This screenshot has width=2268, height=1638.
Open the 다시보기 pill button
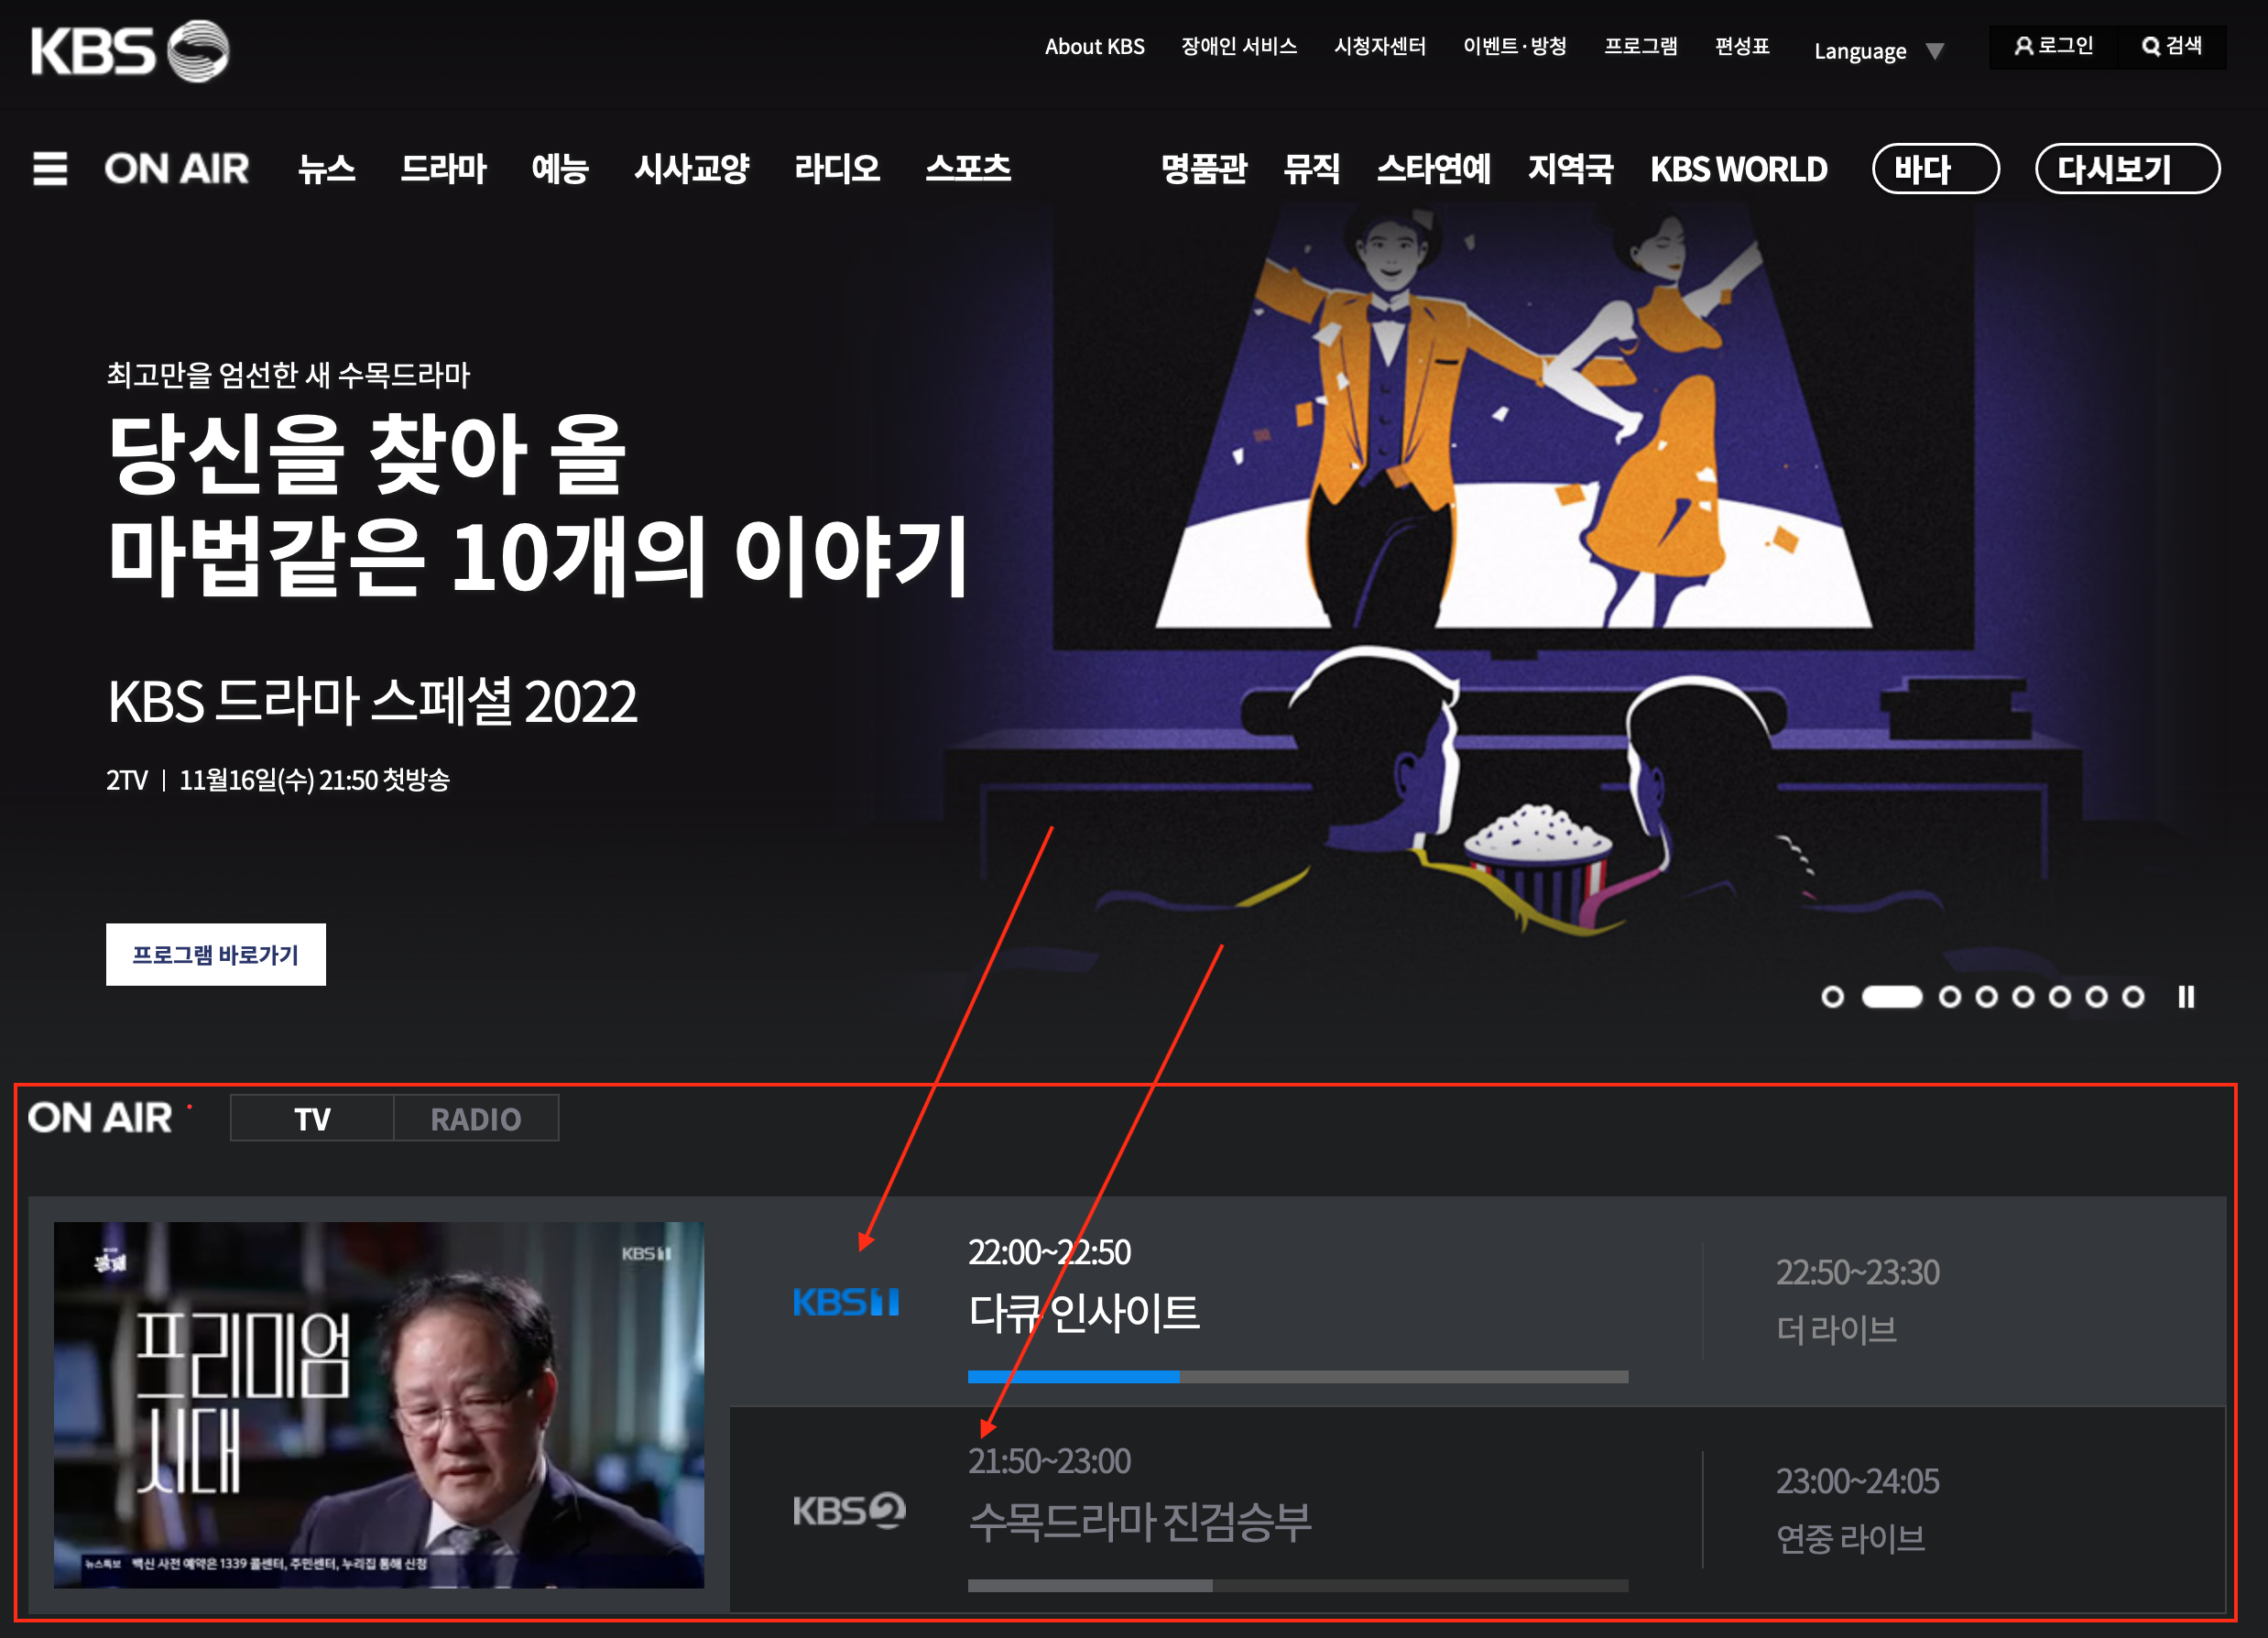pos(2127,168)
